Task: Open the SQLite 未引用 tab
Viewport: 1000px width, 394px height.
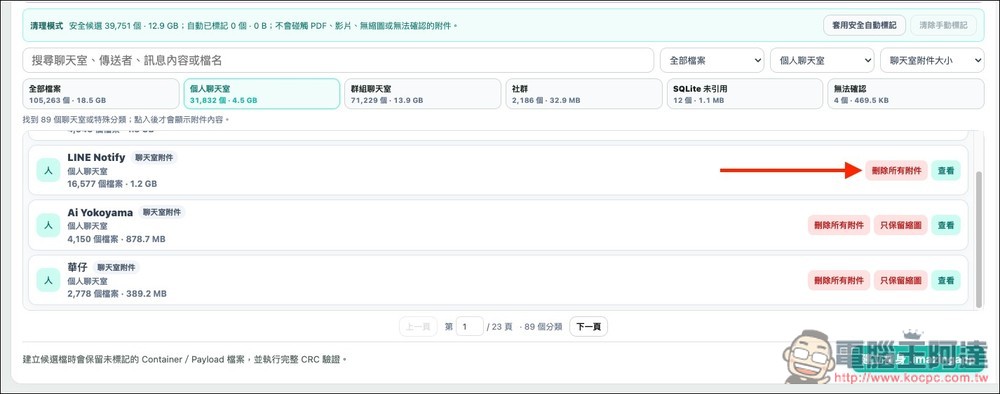Action: pyautogui.click(x=744, y=94)
